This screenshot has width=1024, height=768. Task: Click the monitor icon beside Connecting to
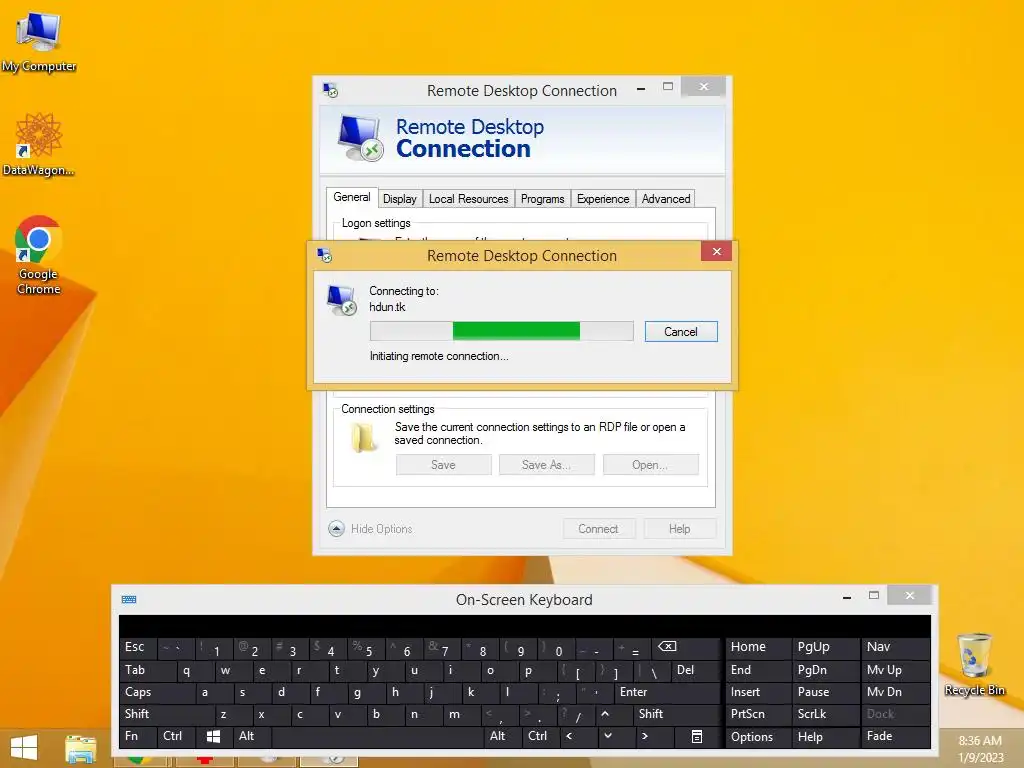click(x=342, y=300)
